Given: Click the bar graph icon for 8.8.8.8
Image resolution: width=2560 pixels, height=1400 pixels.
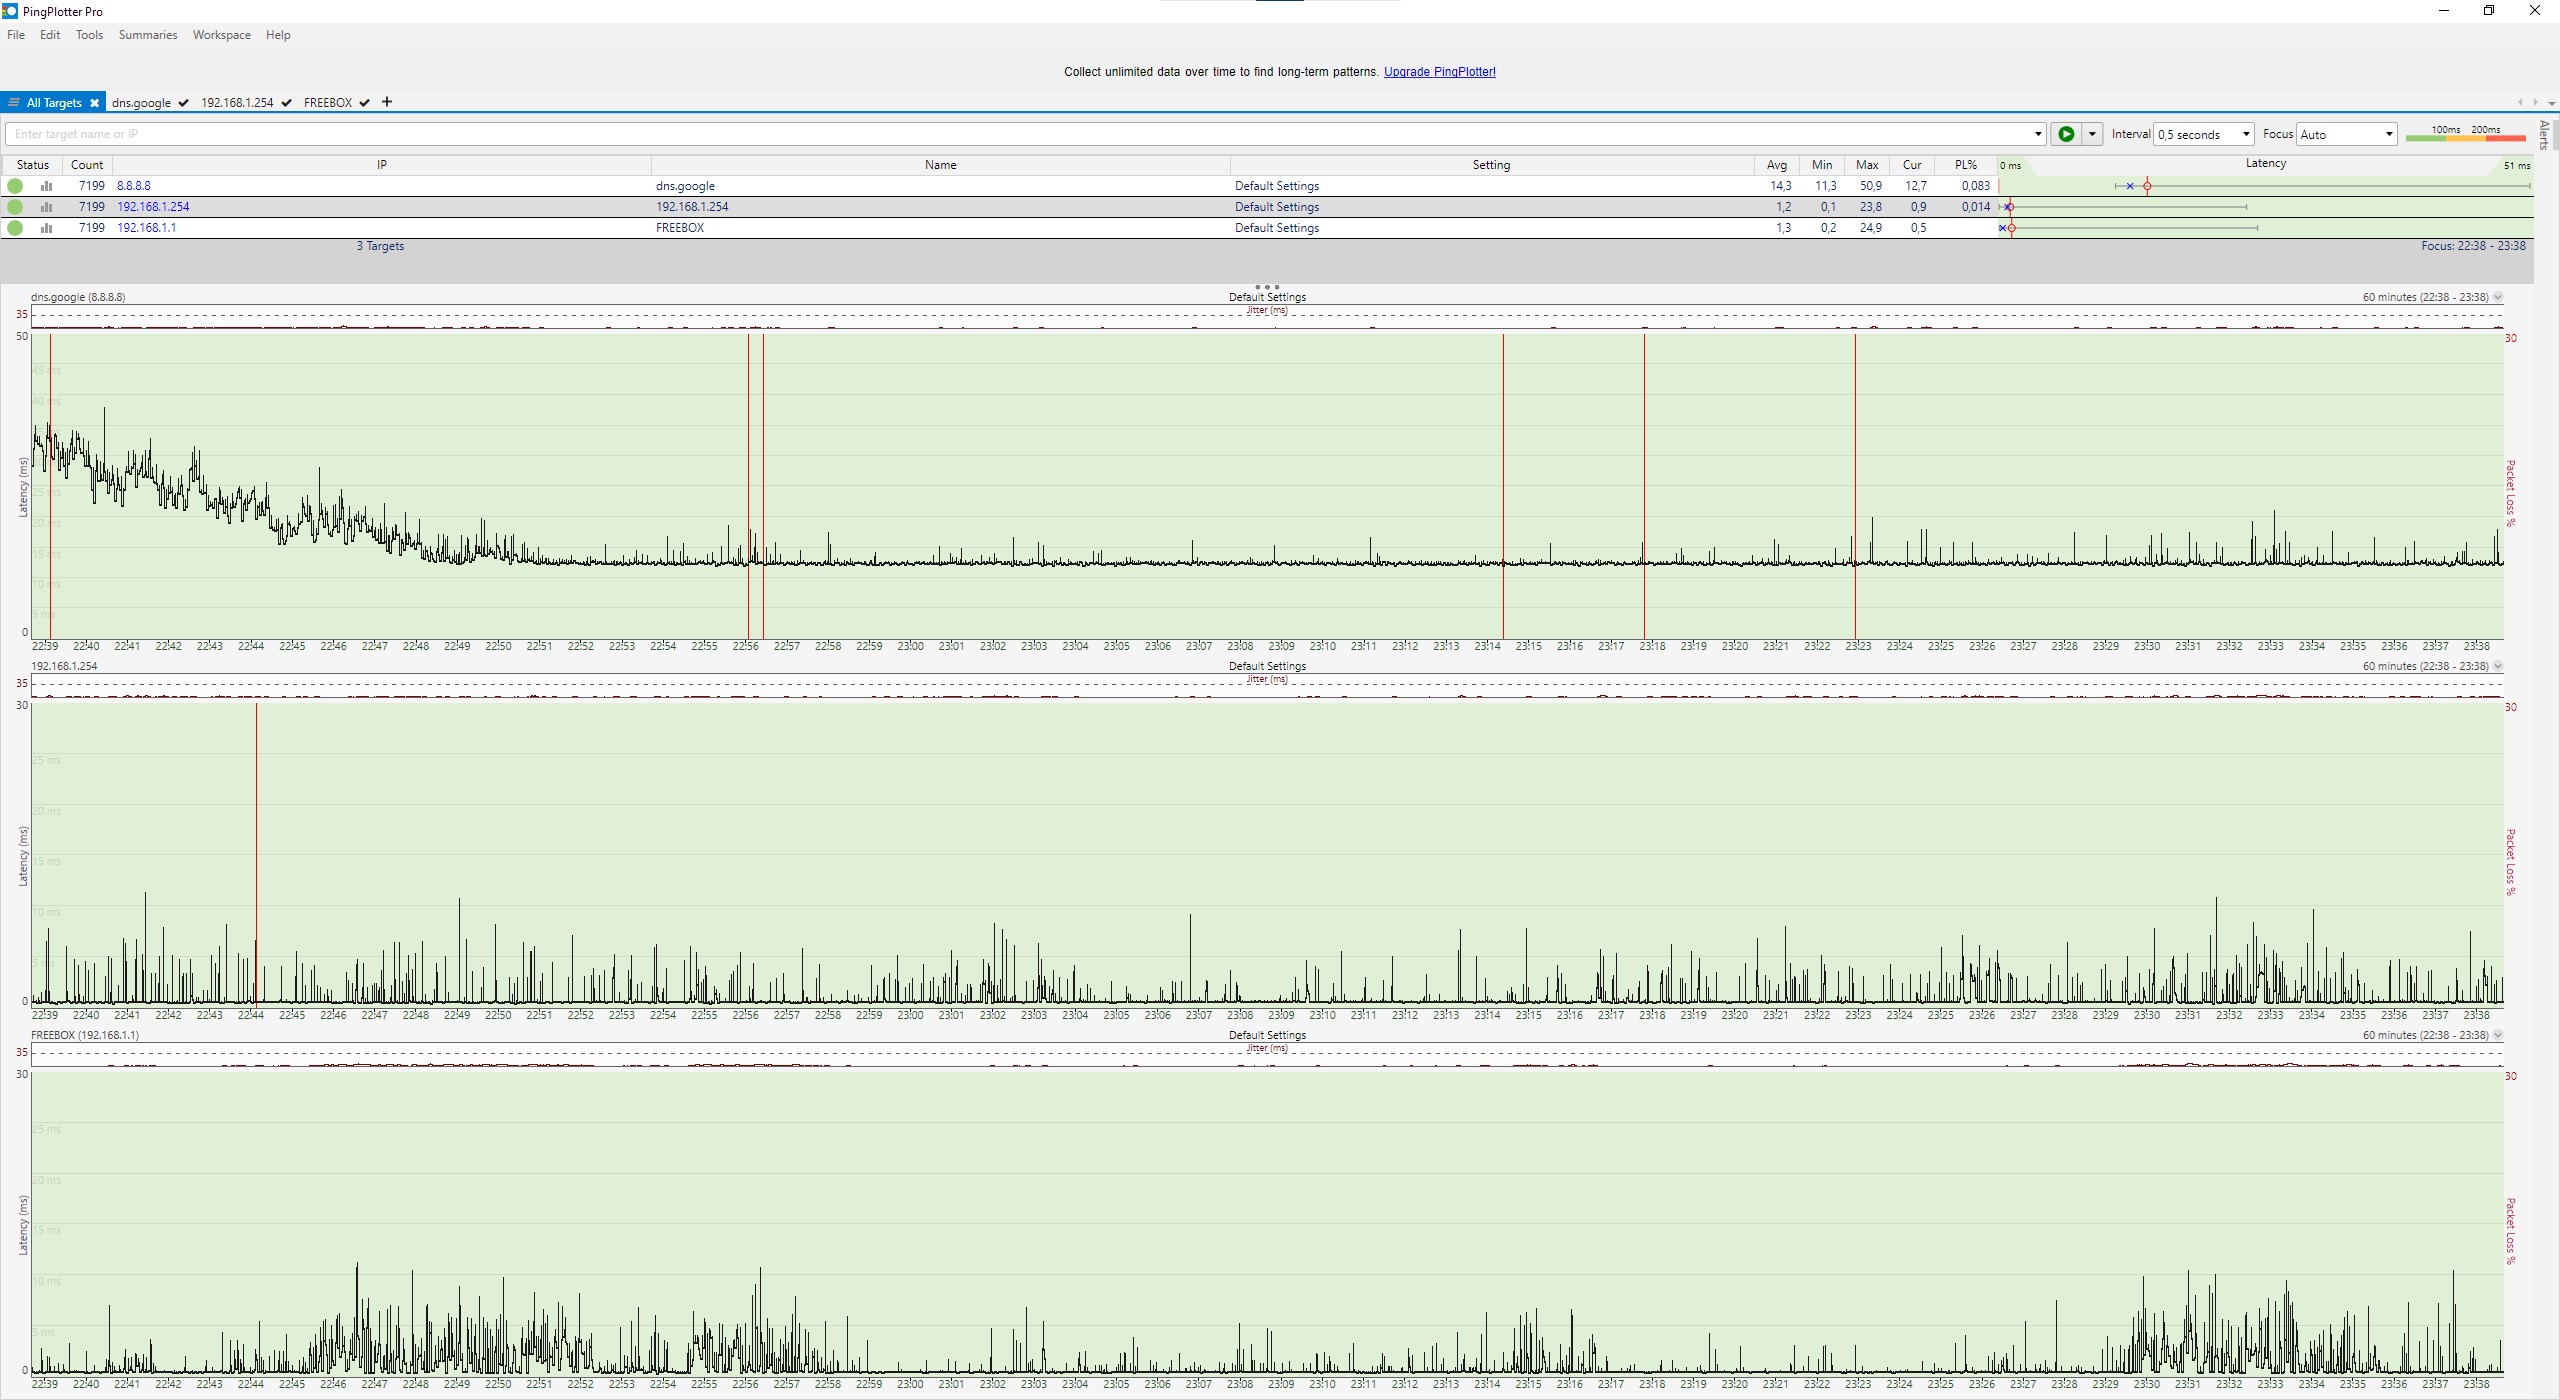Looking at the screenshot, I should click(46, 186).
